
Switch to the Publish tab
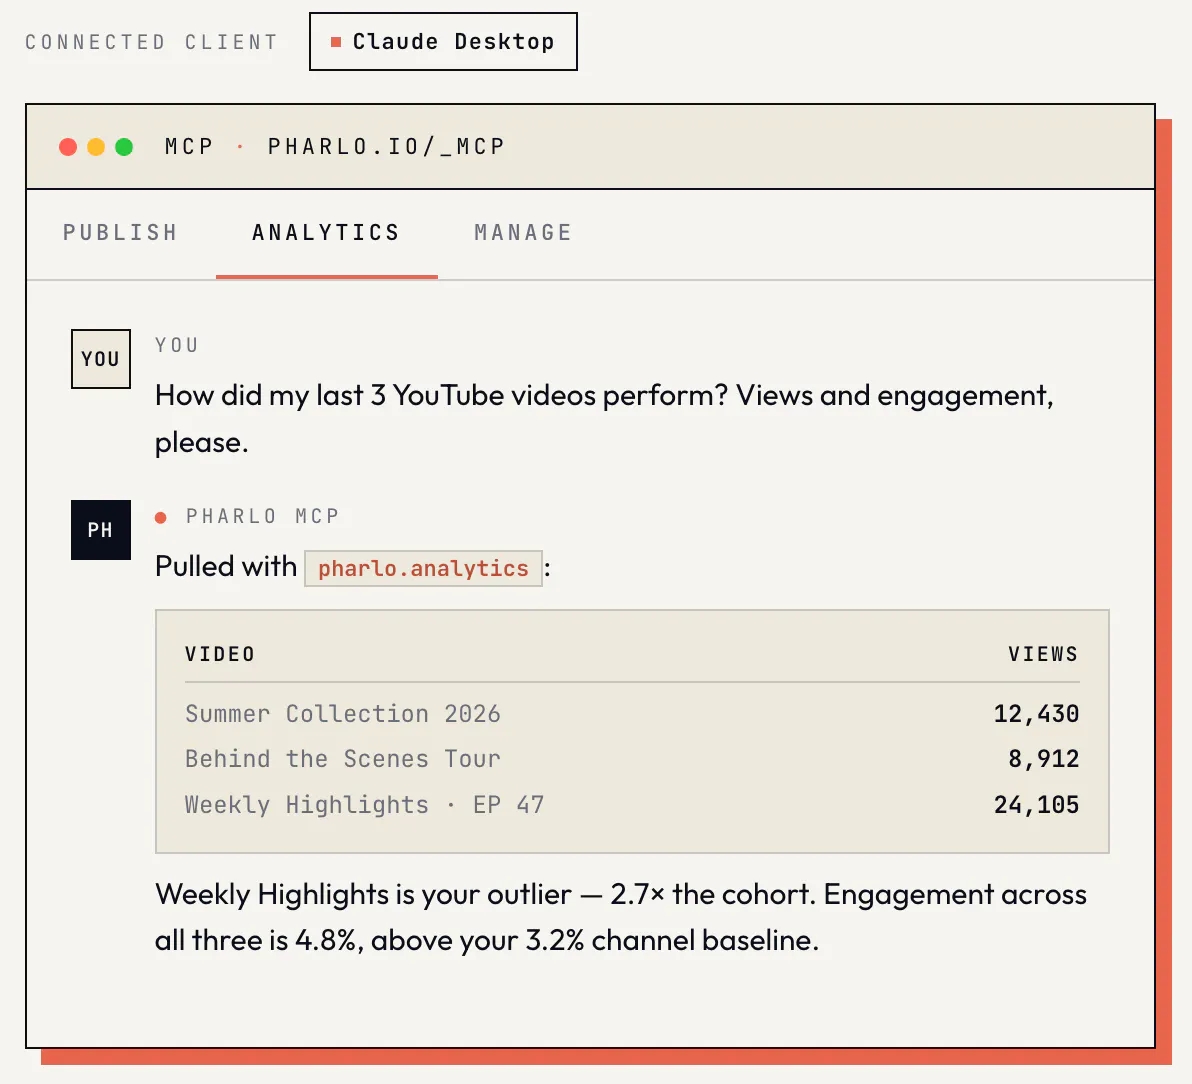click(120, 233)
